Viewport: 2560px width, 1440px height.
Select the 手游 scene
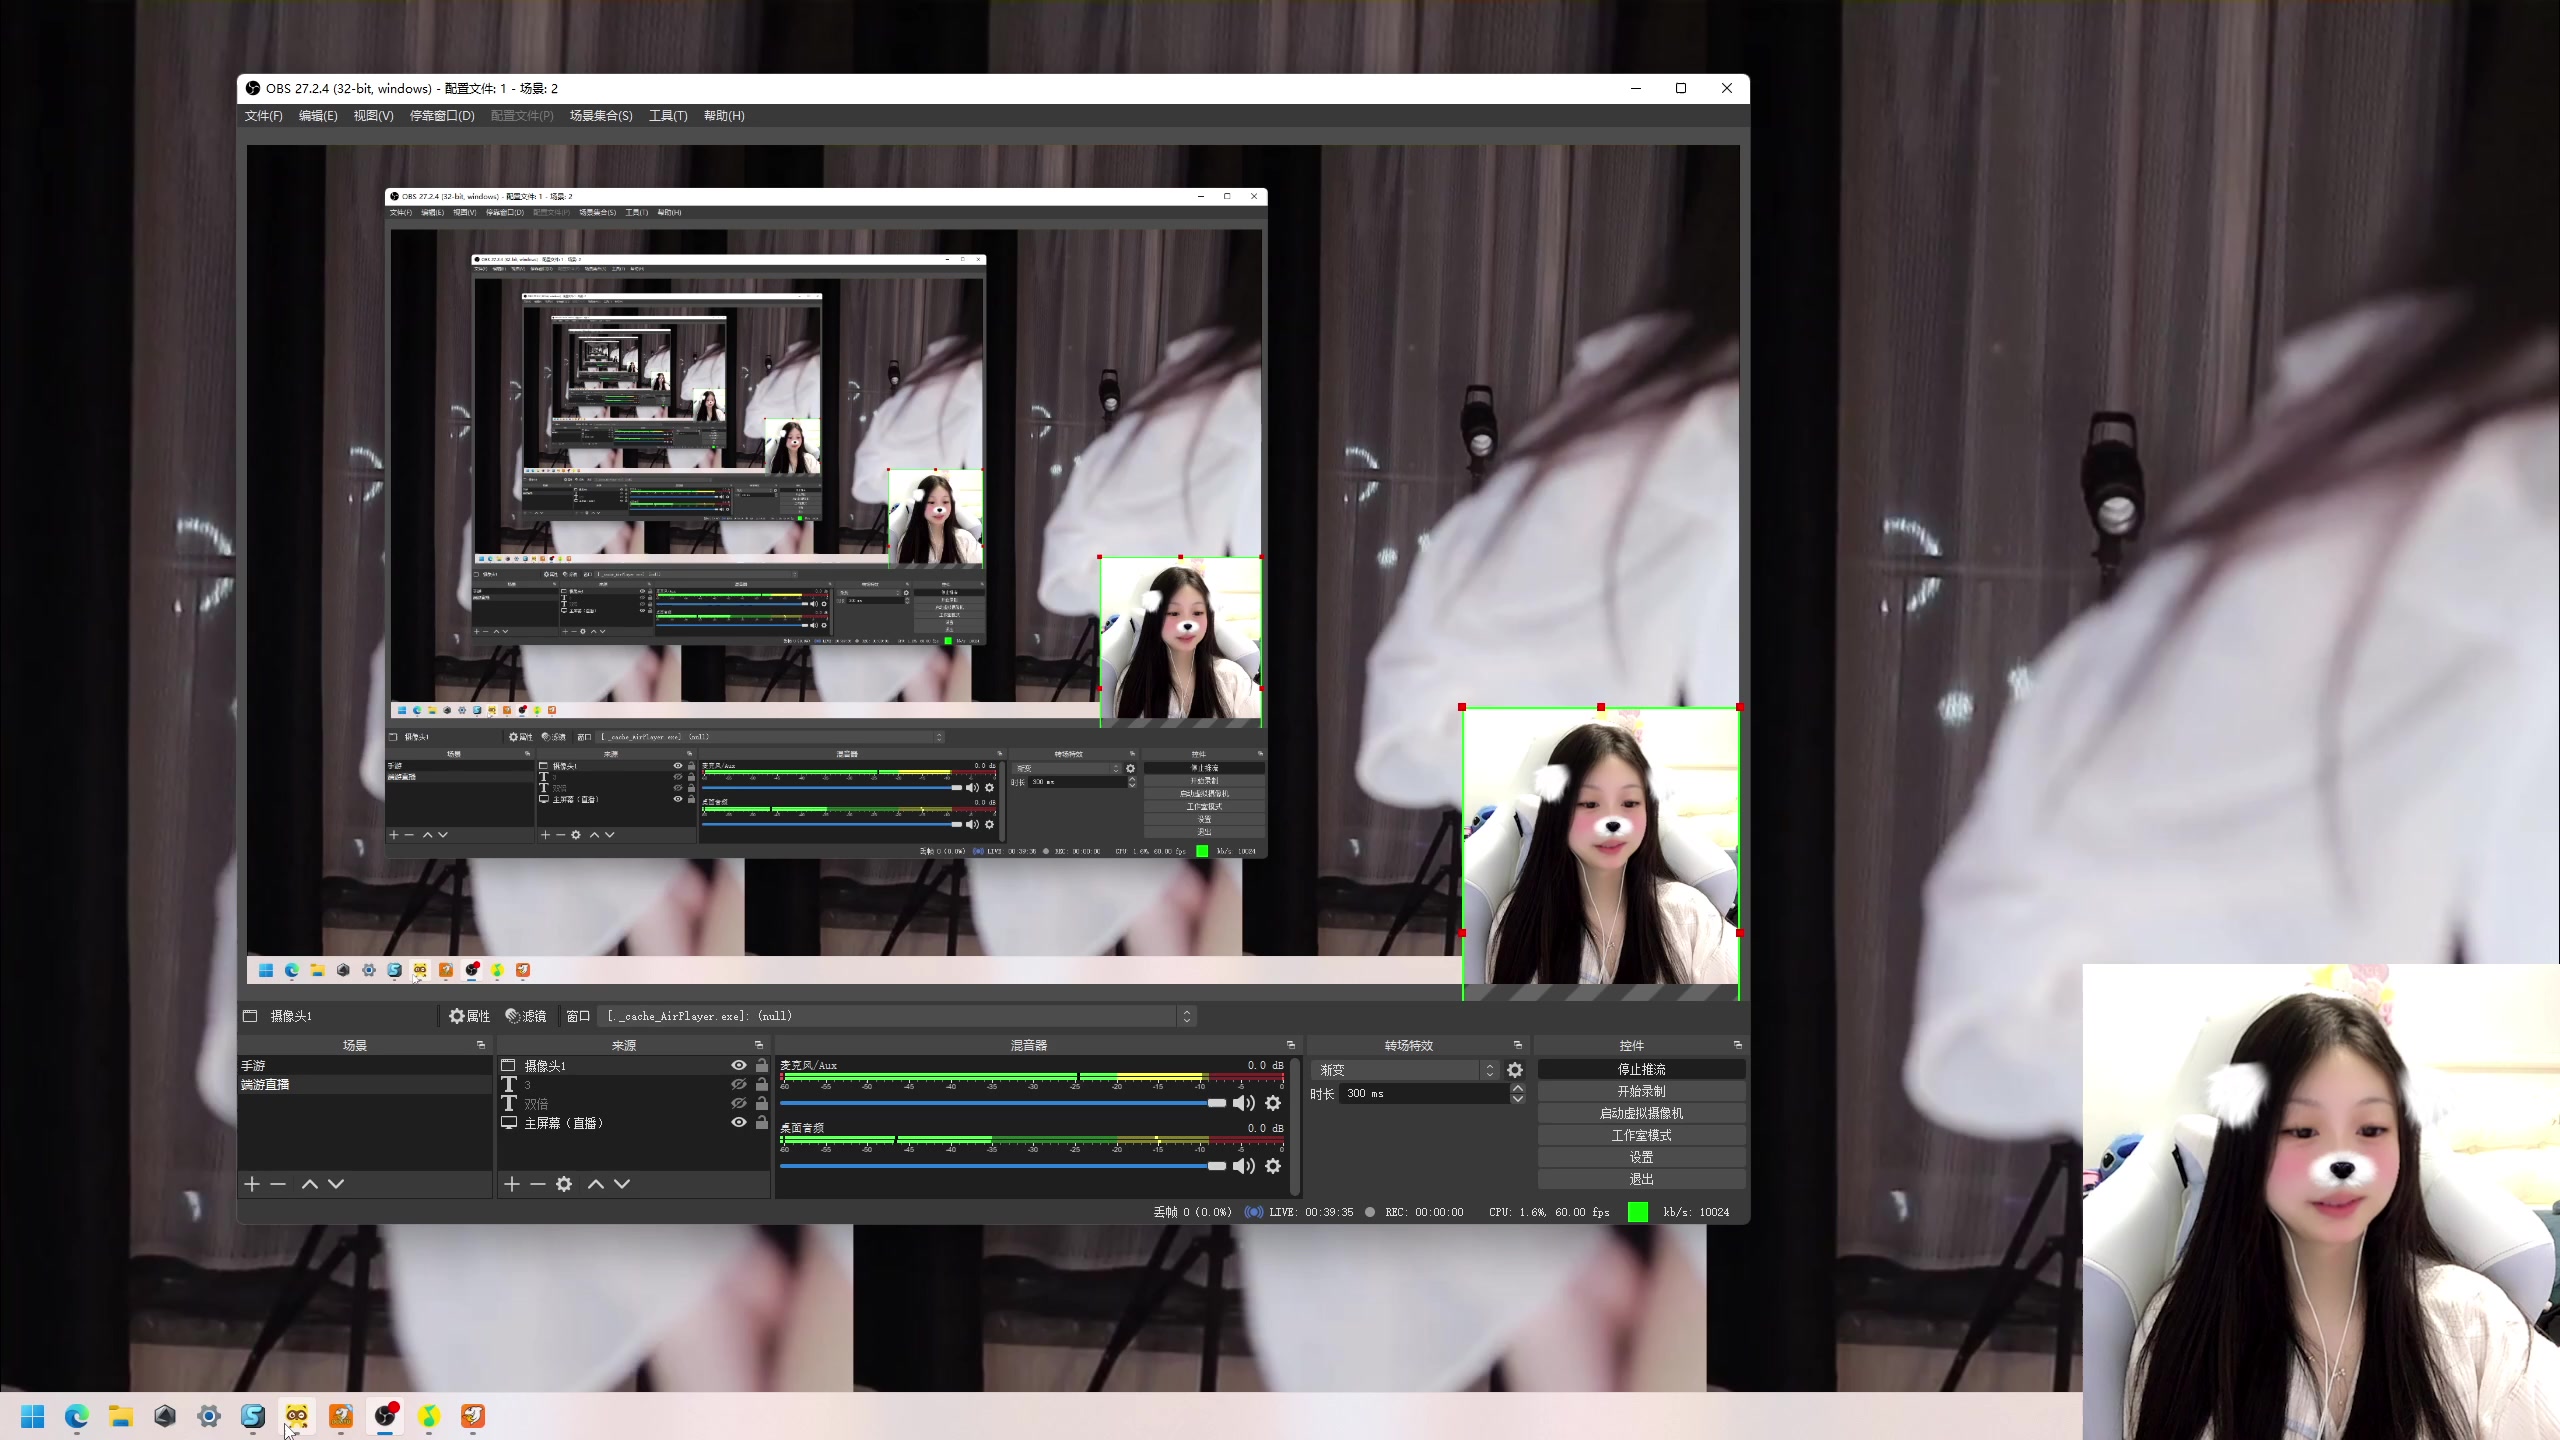365,1066
